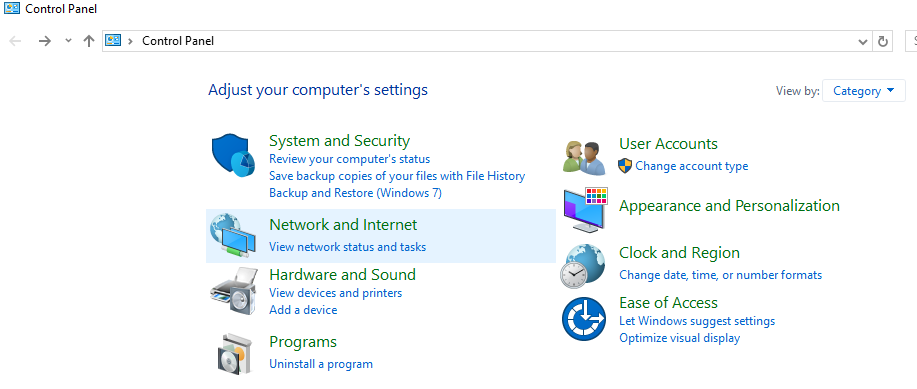
Task: Click Let Windows suggest settings
Action: pos(697,321)
